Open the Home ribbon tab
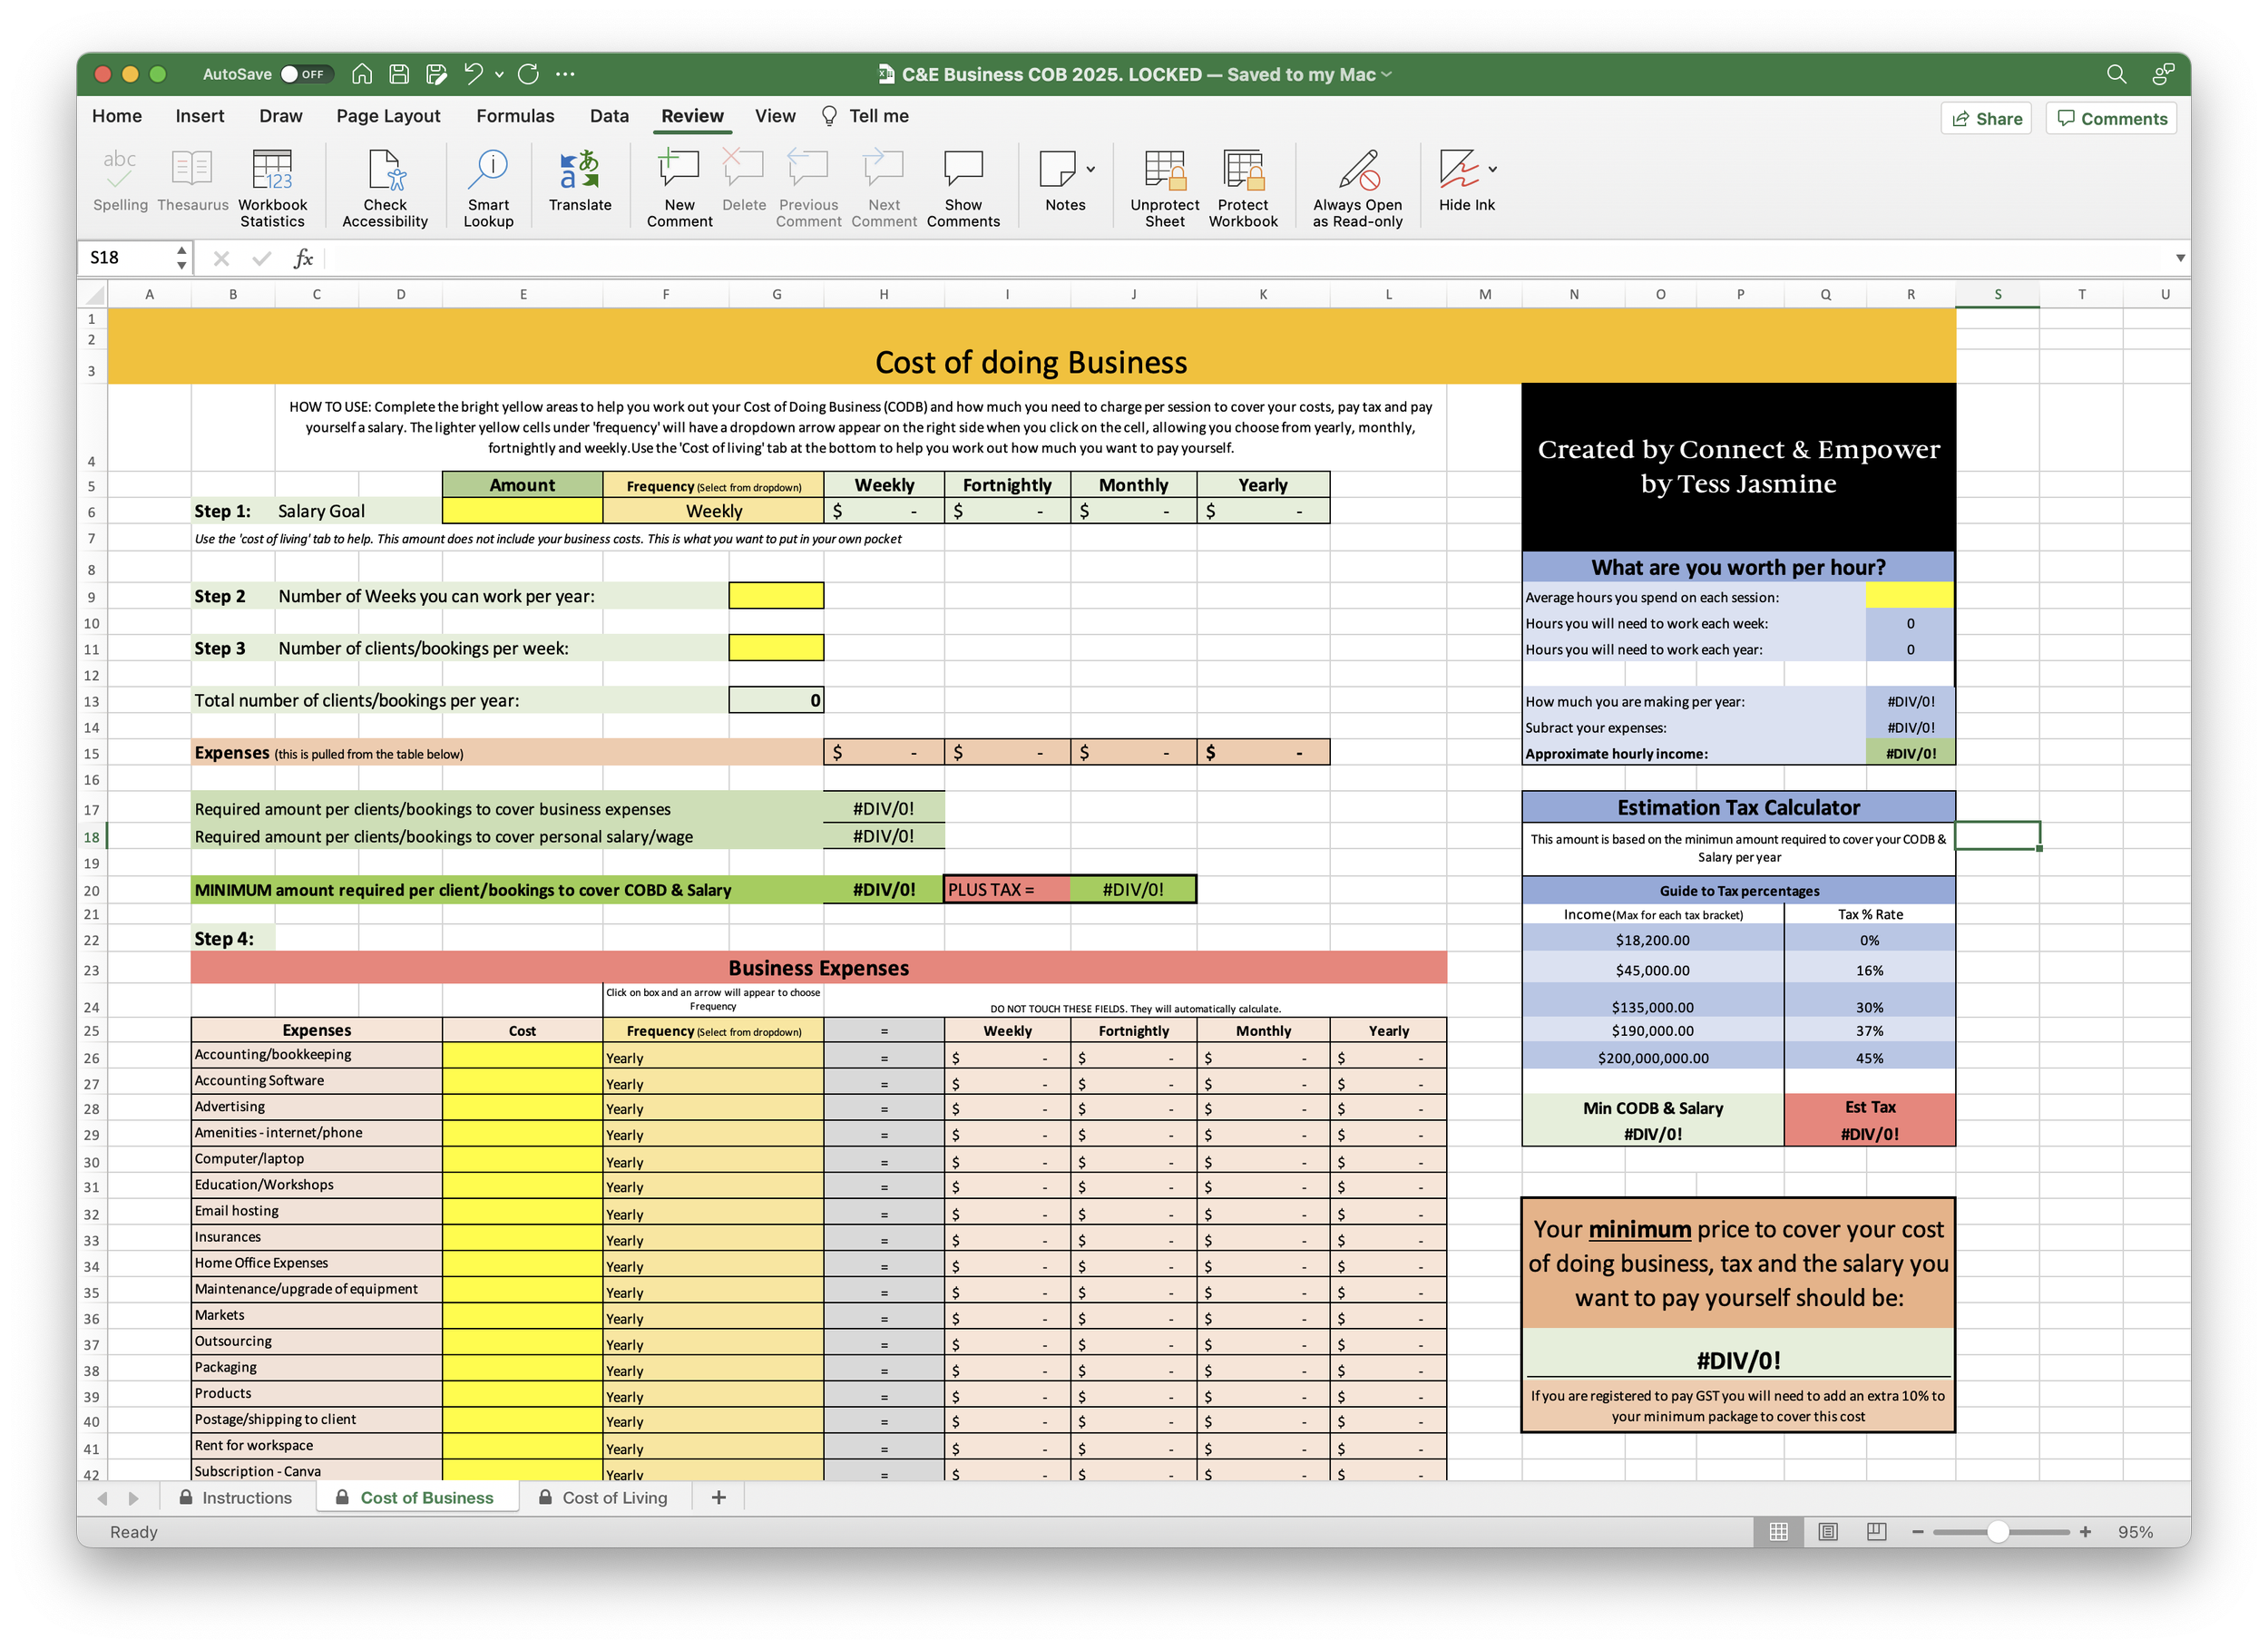The image size is (2268, 1649). coord(117,116)
